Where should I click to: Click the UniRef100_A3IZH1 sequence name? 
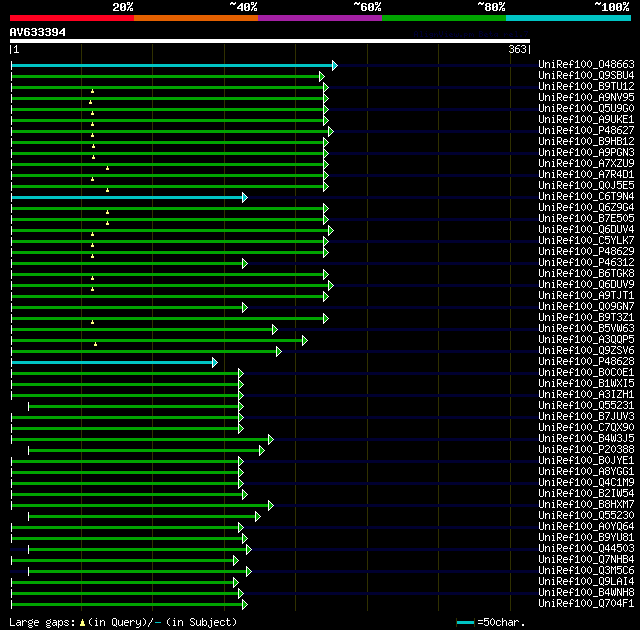[x=586, y=394]
